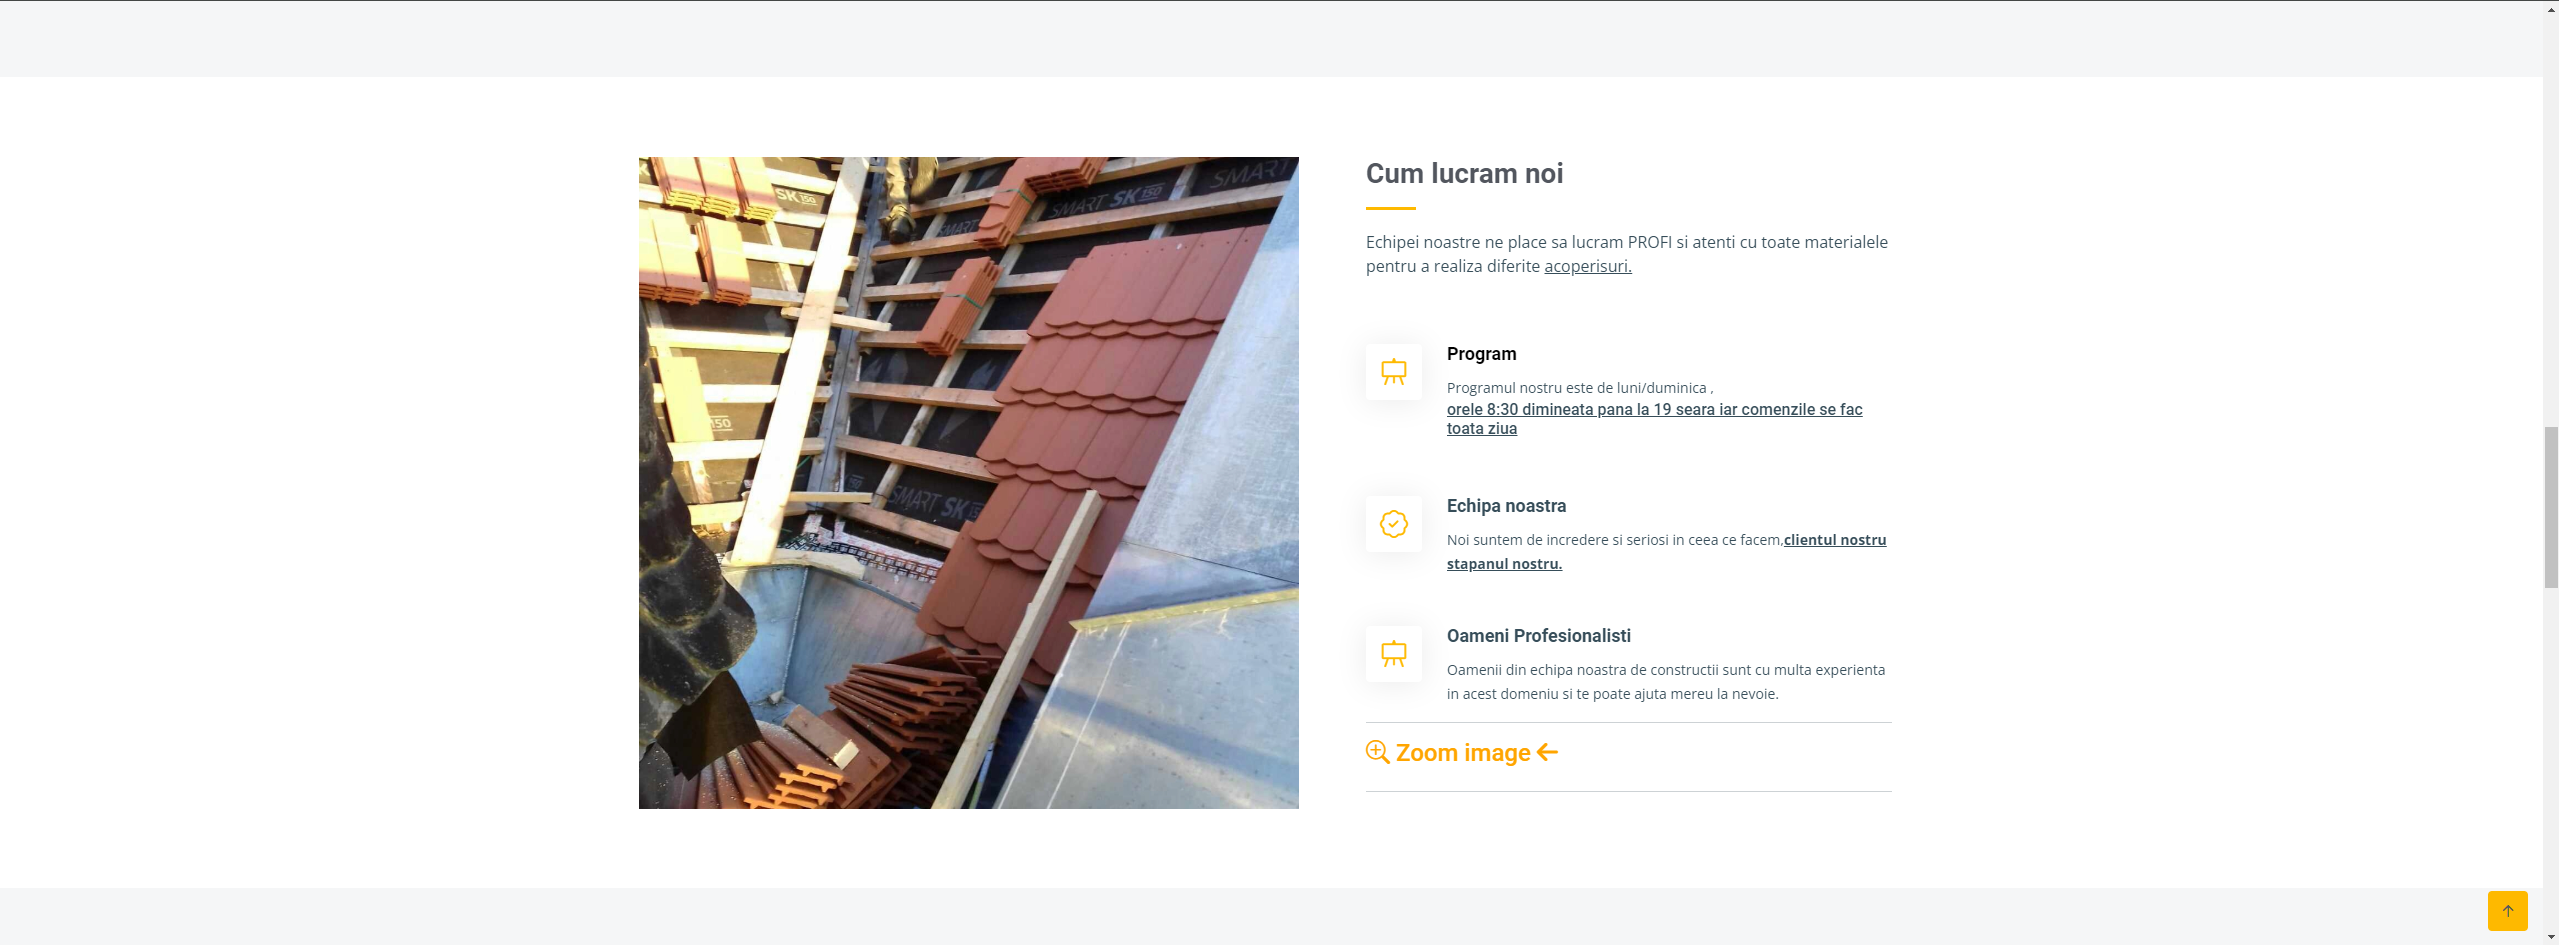Click the Program easel icon
The height and width of the screenshot is (945, 2559).
[1394, 372]
